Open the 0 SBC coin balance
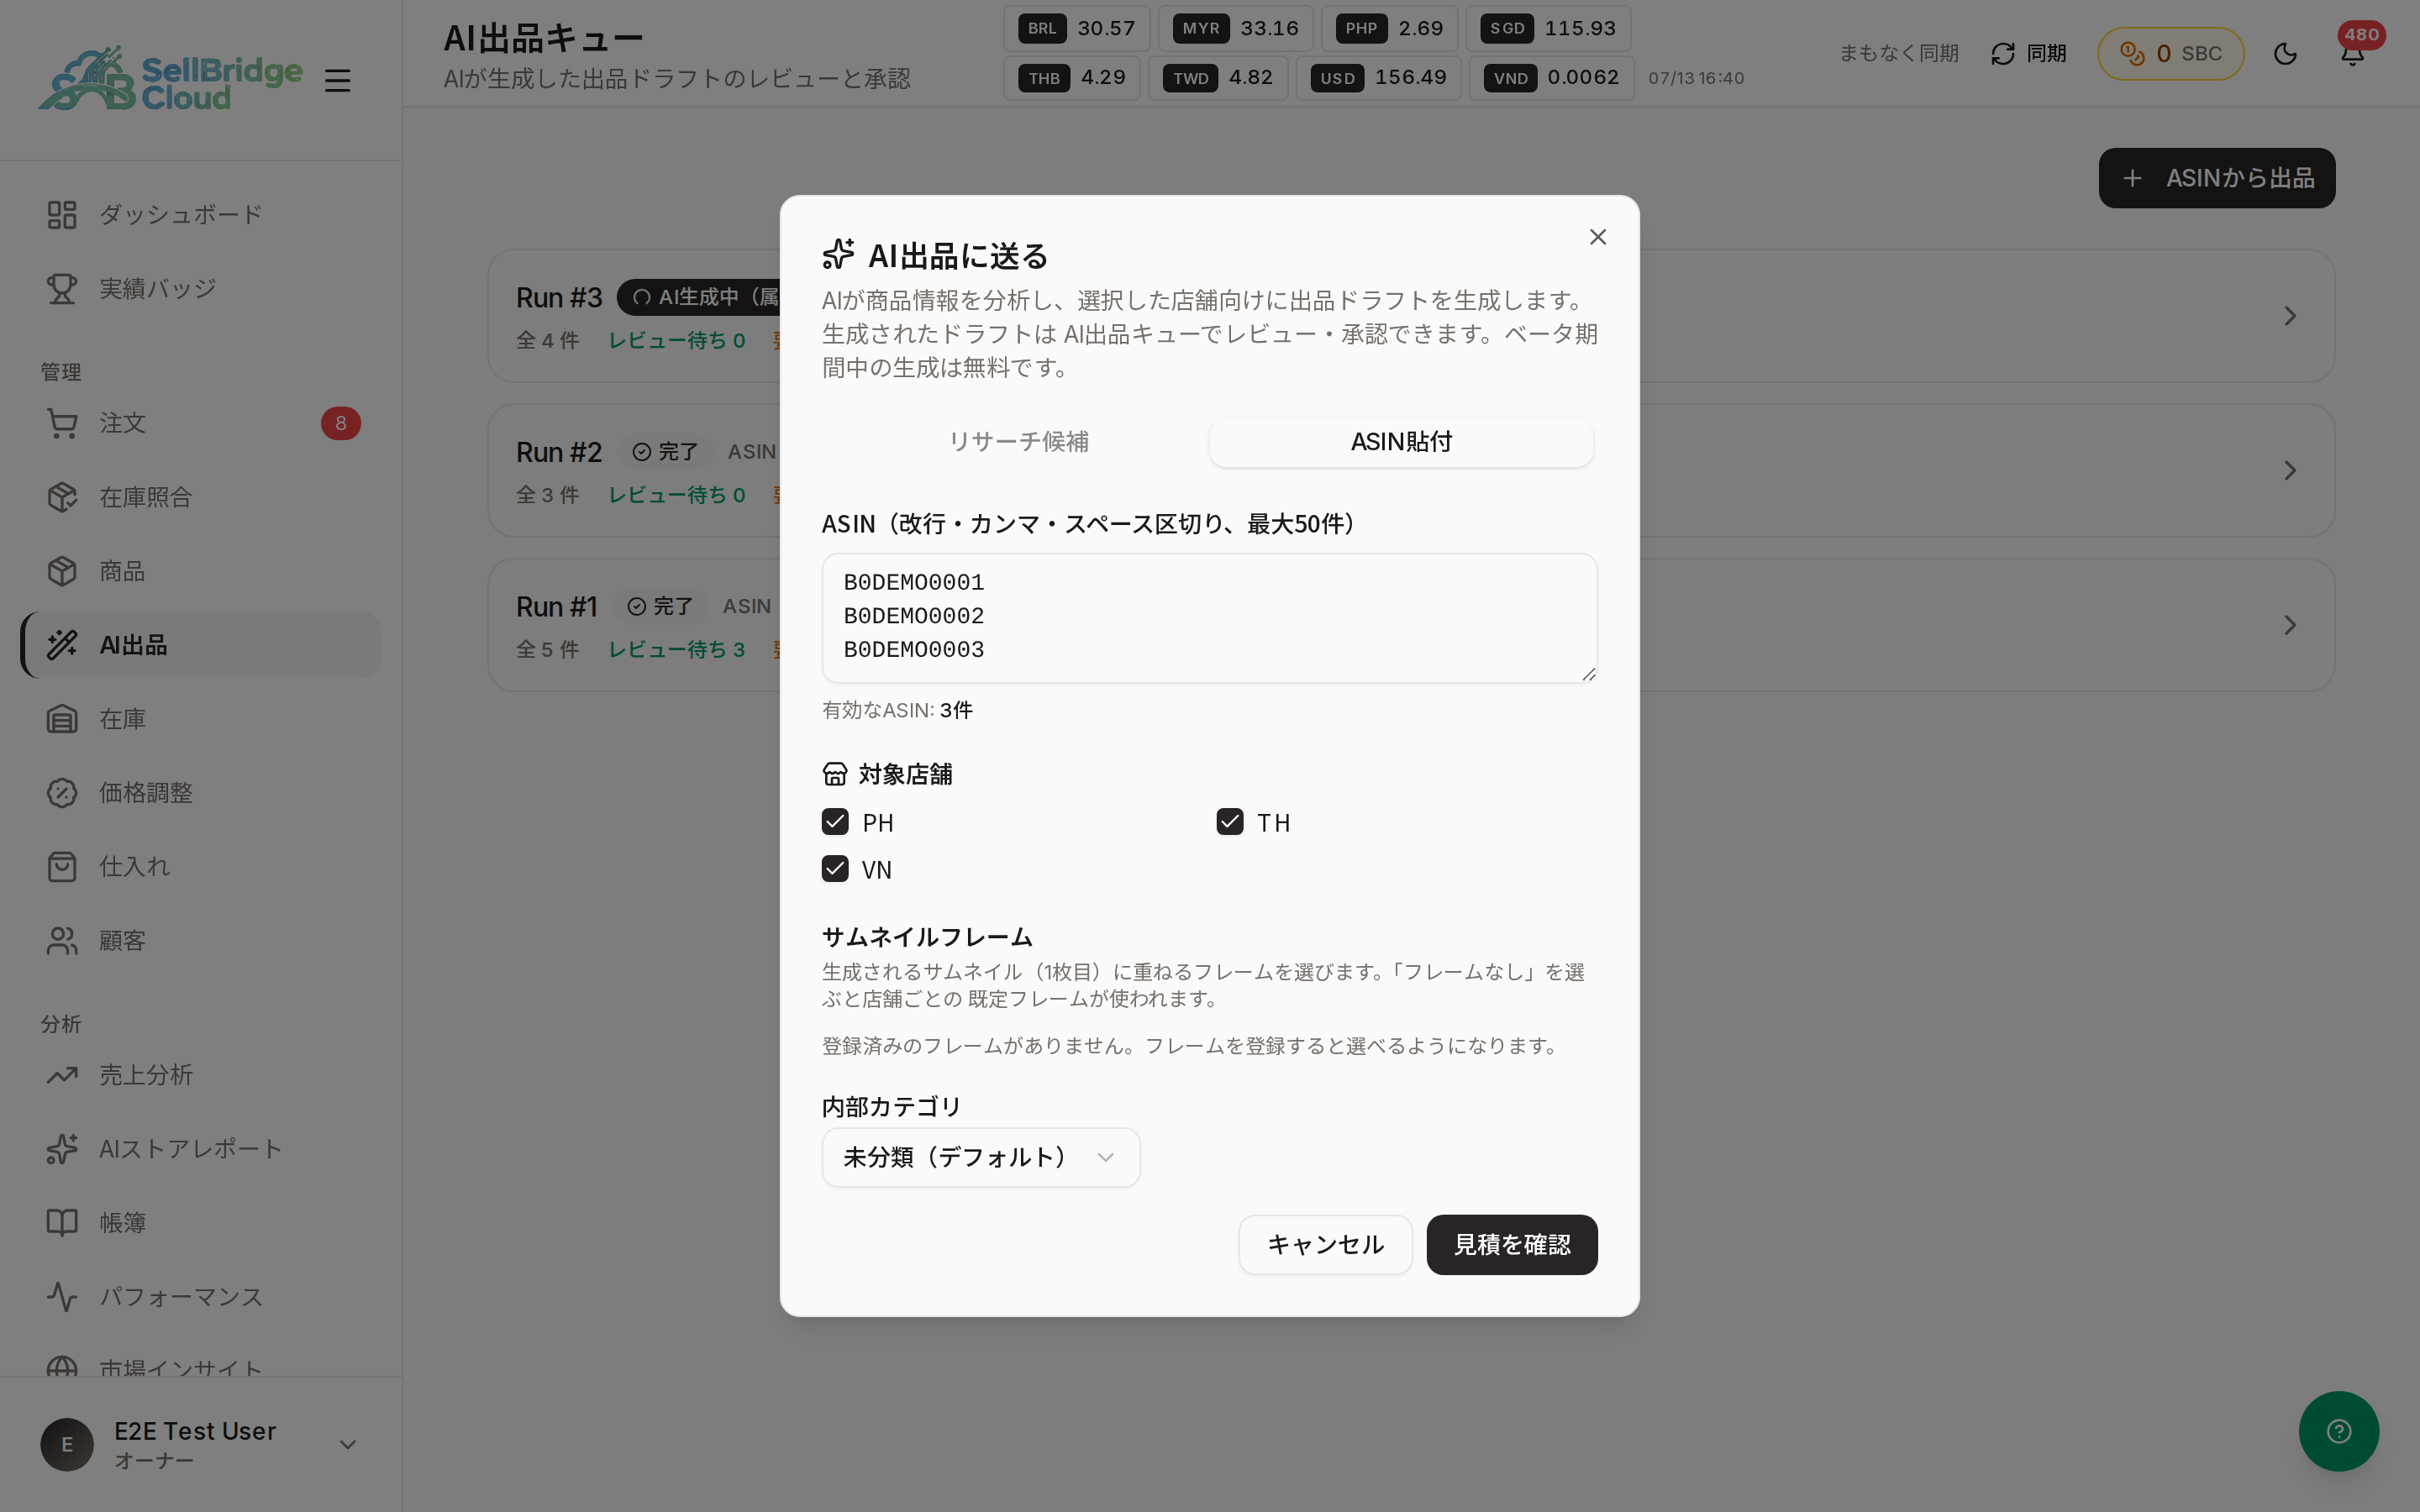 point(2170,53)
